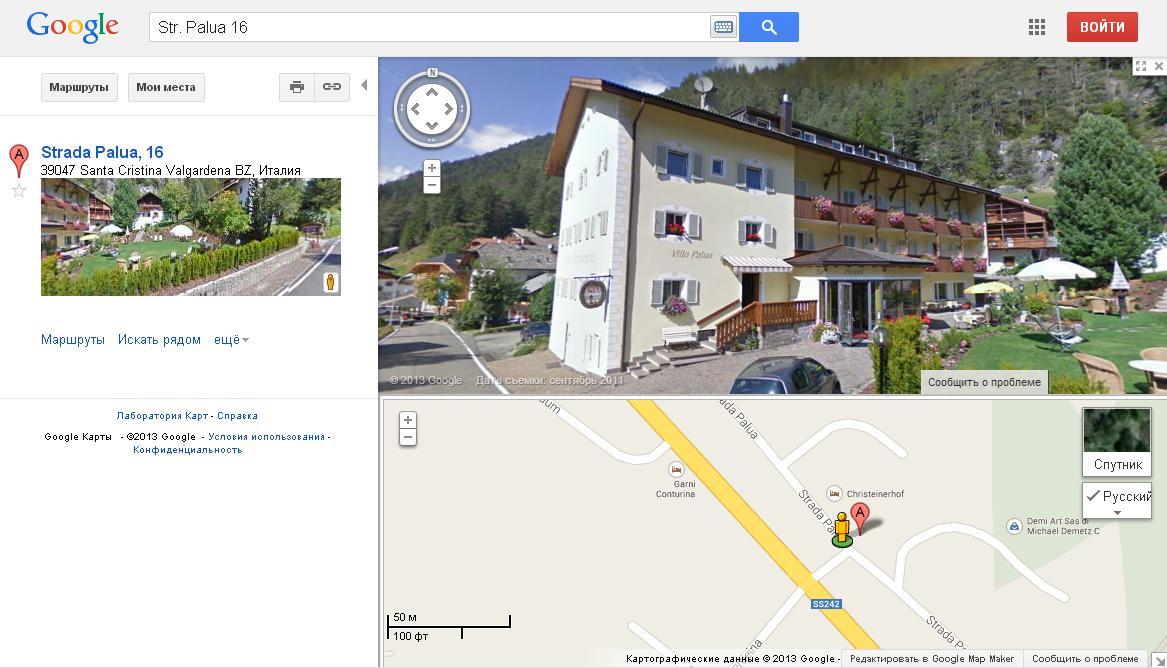1167x668 pixels.
Task: Click the red ВОЙТИ sign-in button
Action: tap(1102, 27)
